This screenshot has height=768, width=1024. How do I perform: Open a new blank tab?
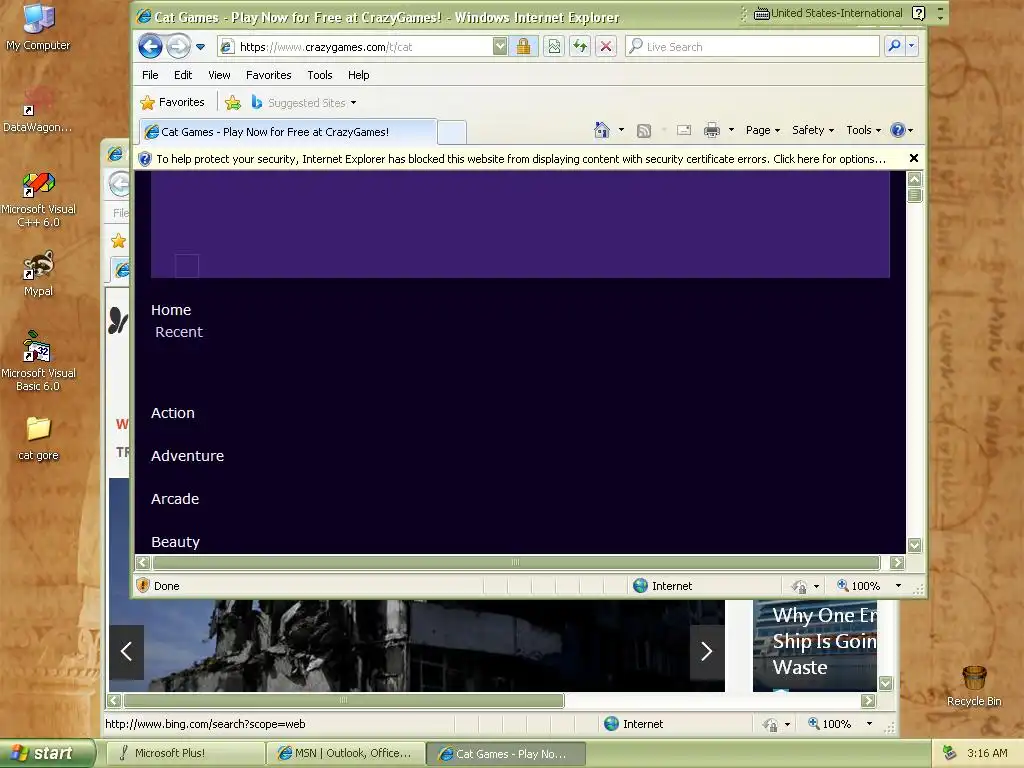(x=452, y=132)
